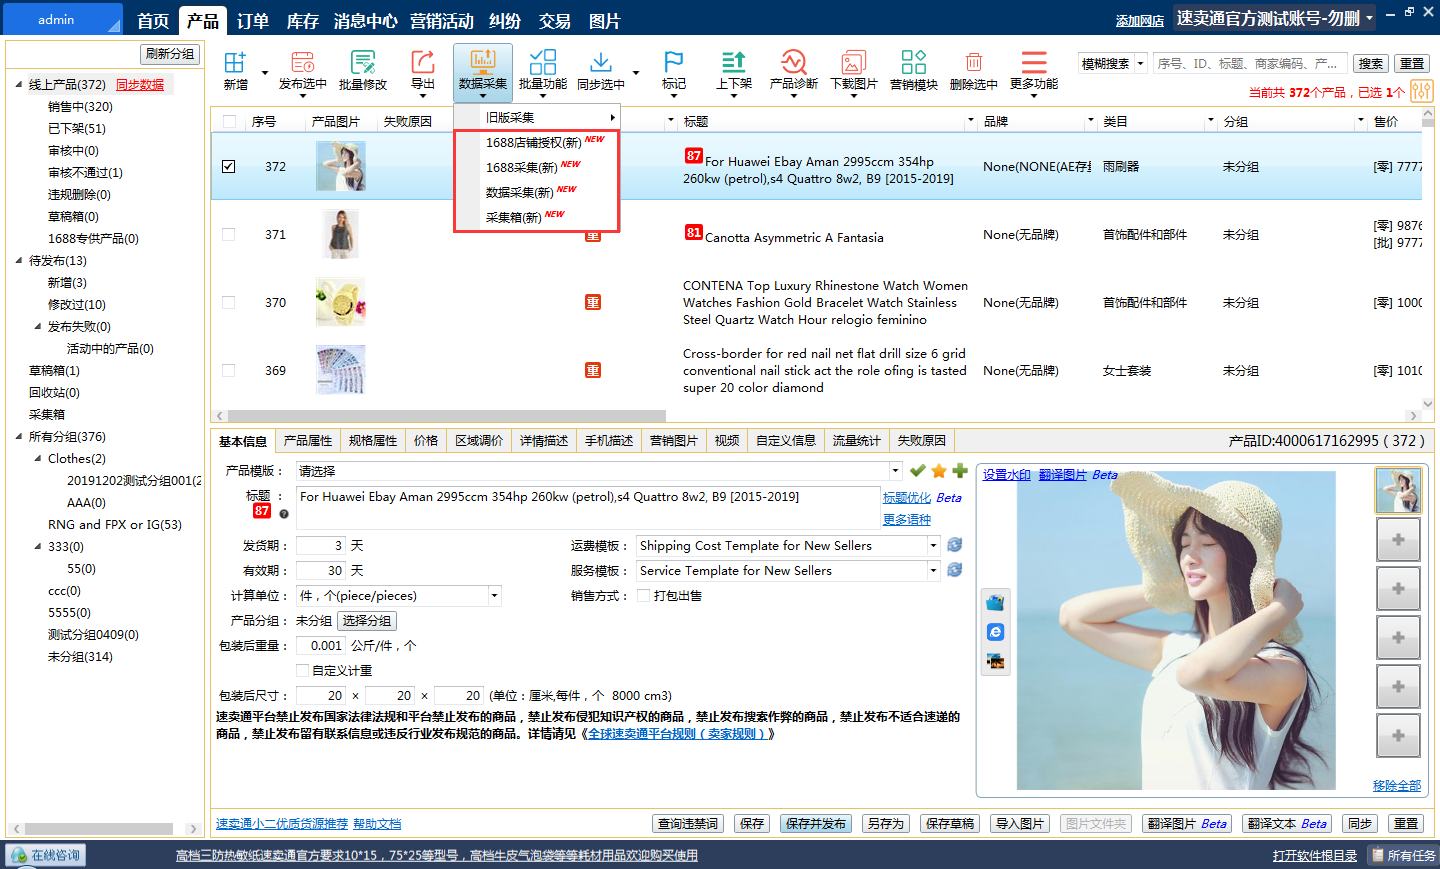
Task: Click the browser image tool icon
Action: click(995, 632)
